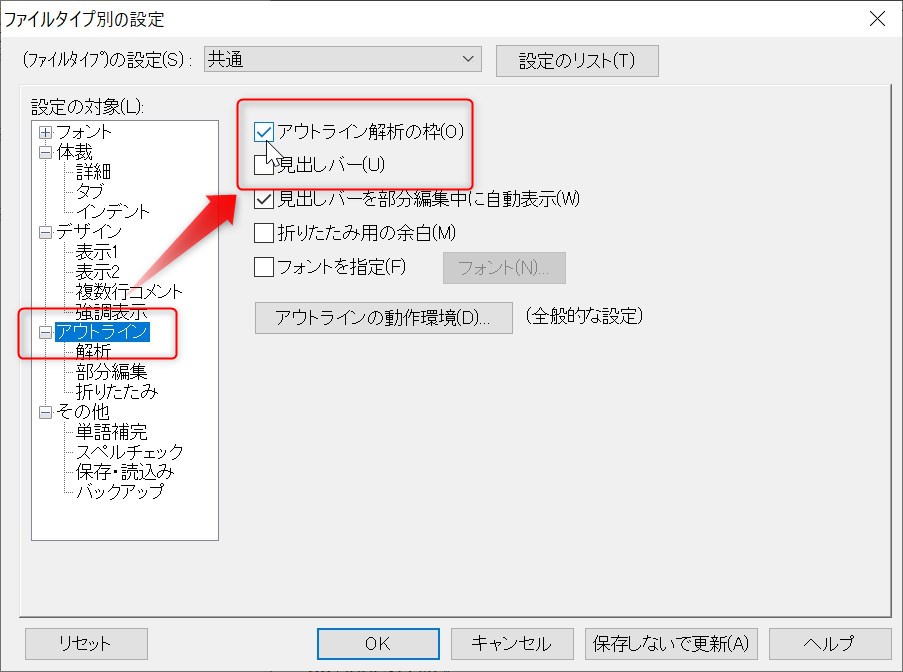Select 詳細 under 体裁
This screenshot has height=672, width=903.
93,172
